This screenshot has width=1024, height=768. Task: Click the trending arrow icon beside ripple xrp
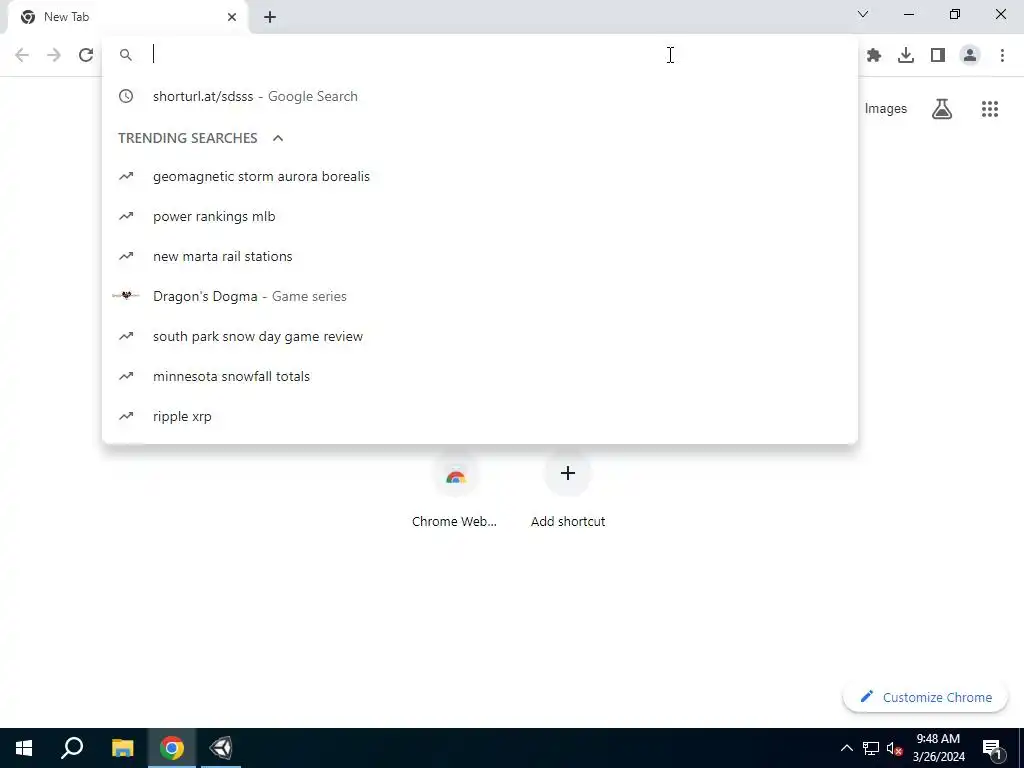(125, 416)
